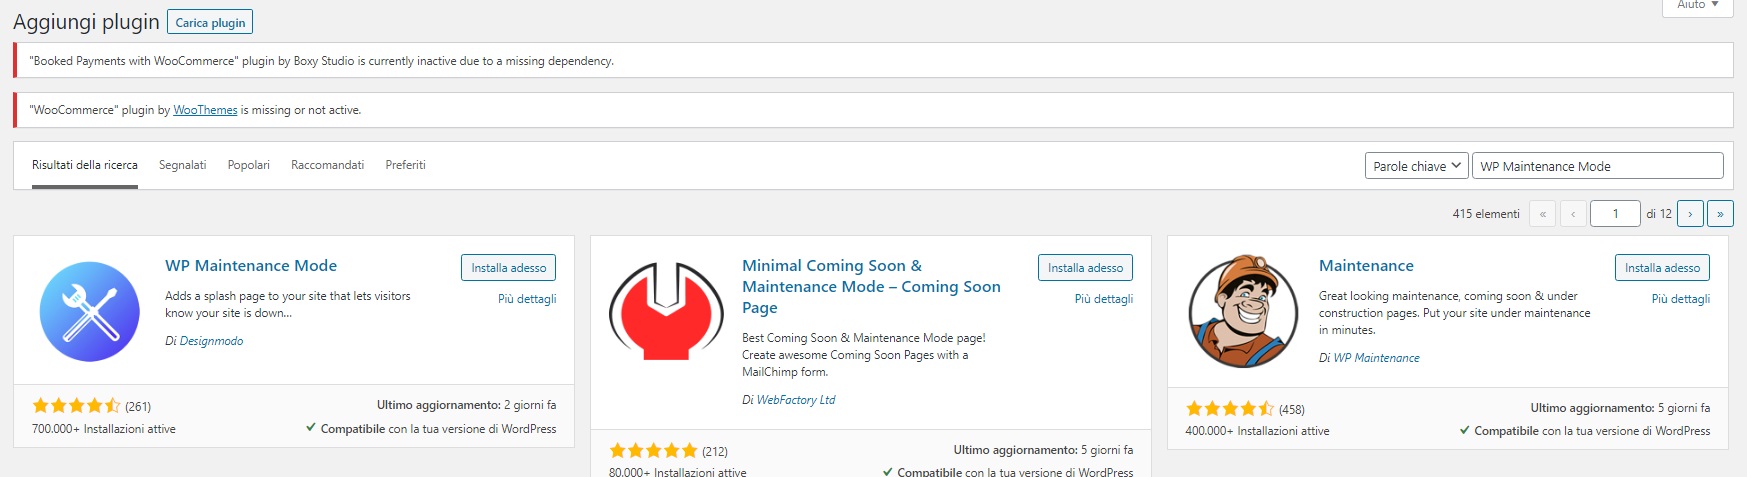The width and height of the screenshot is (1747, 477).
Task: Select Risultati della ricerca tab
Action: click(85, 165)
